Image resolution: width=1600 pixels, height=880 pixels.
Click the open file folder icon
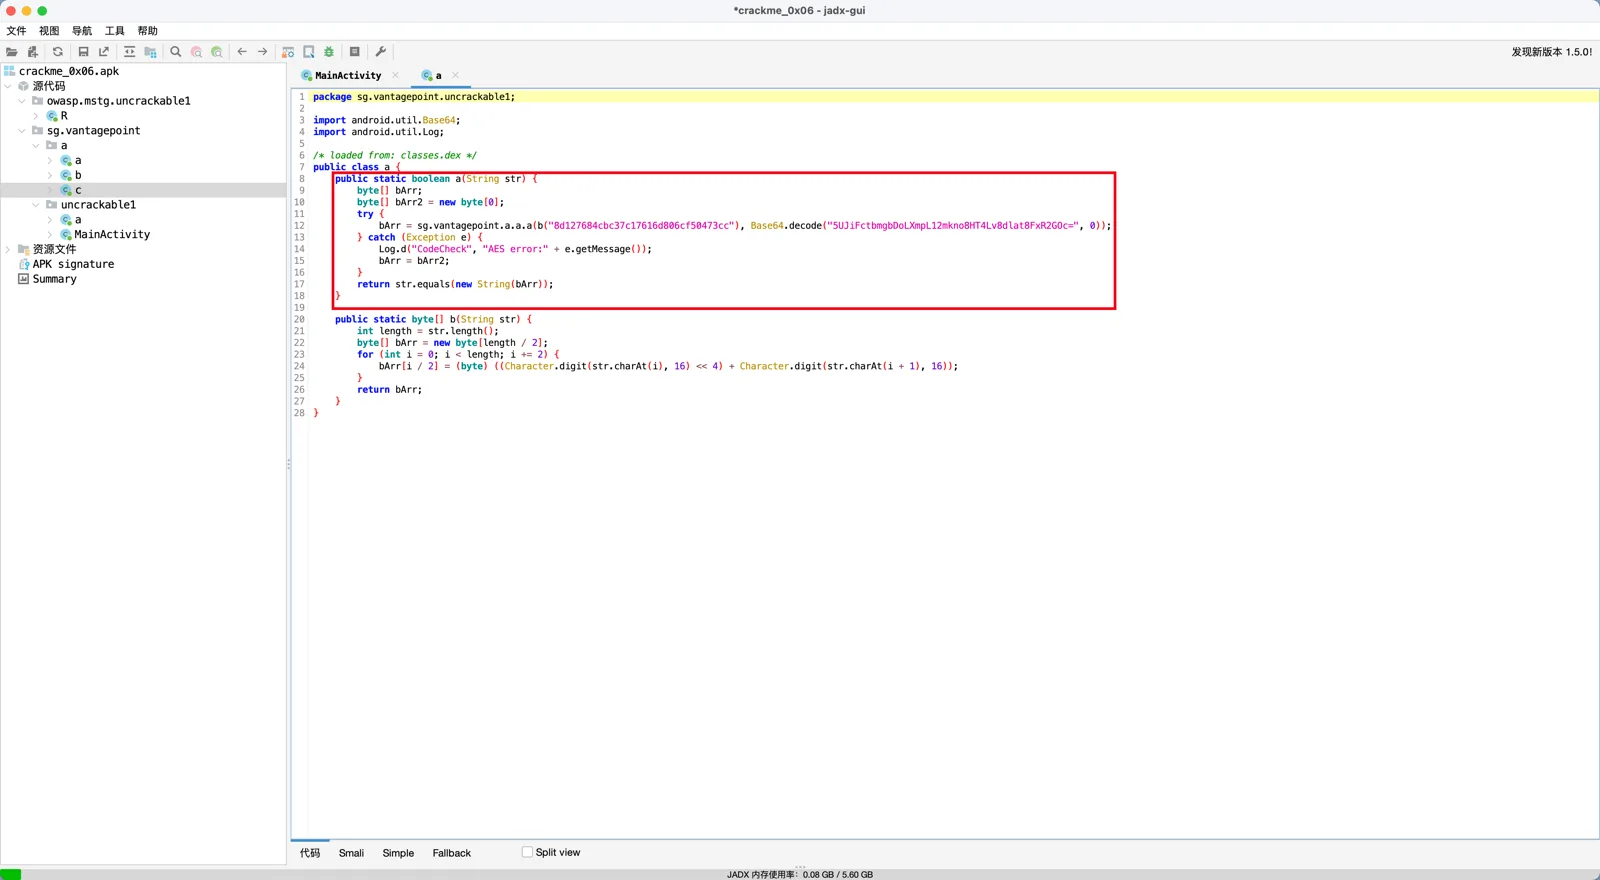(x=12, y=52)
